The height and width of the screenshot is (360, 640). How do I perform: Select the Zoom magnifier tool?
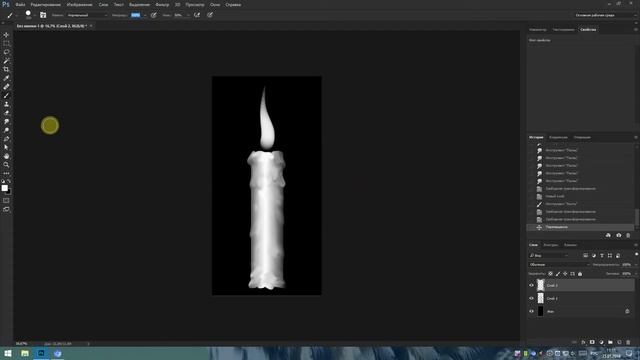[6, 165]
